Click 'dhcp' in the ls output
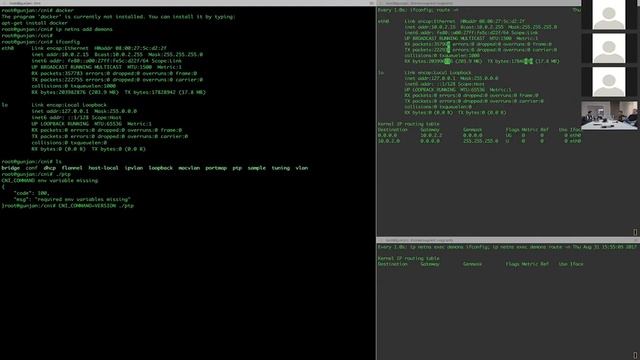 (49, 168)
